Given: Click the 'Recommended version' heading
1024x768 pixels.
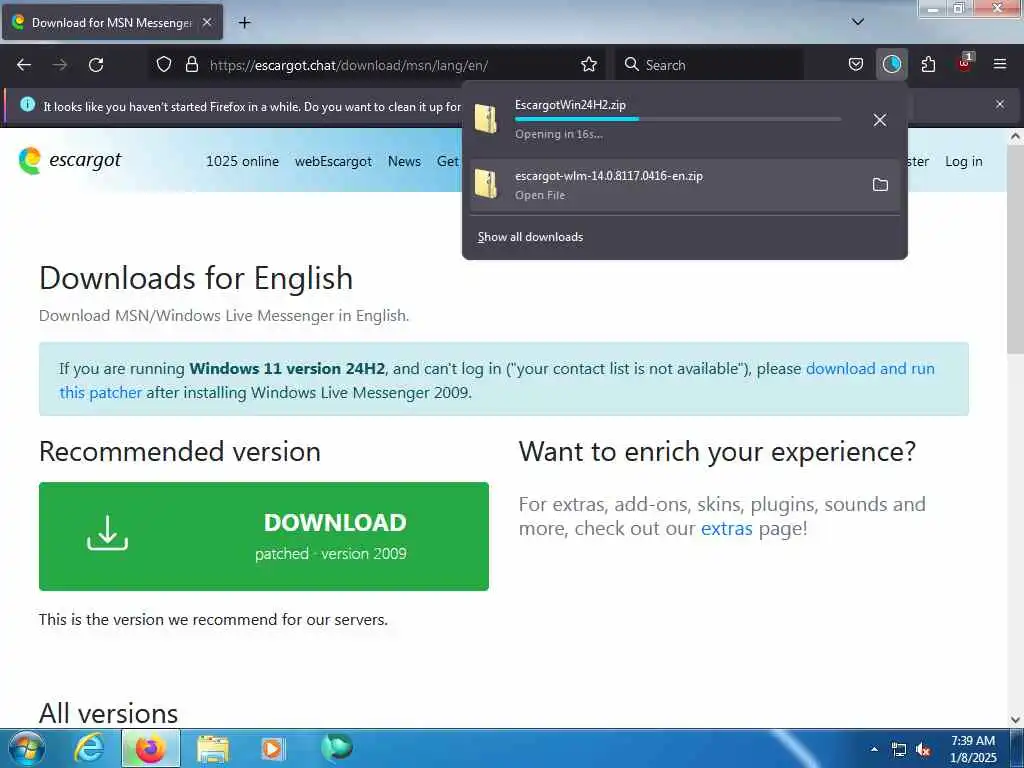Looking at the screenshot, I should (x=180, y=452).
